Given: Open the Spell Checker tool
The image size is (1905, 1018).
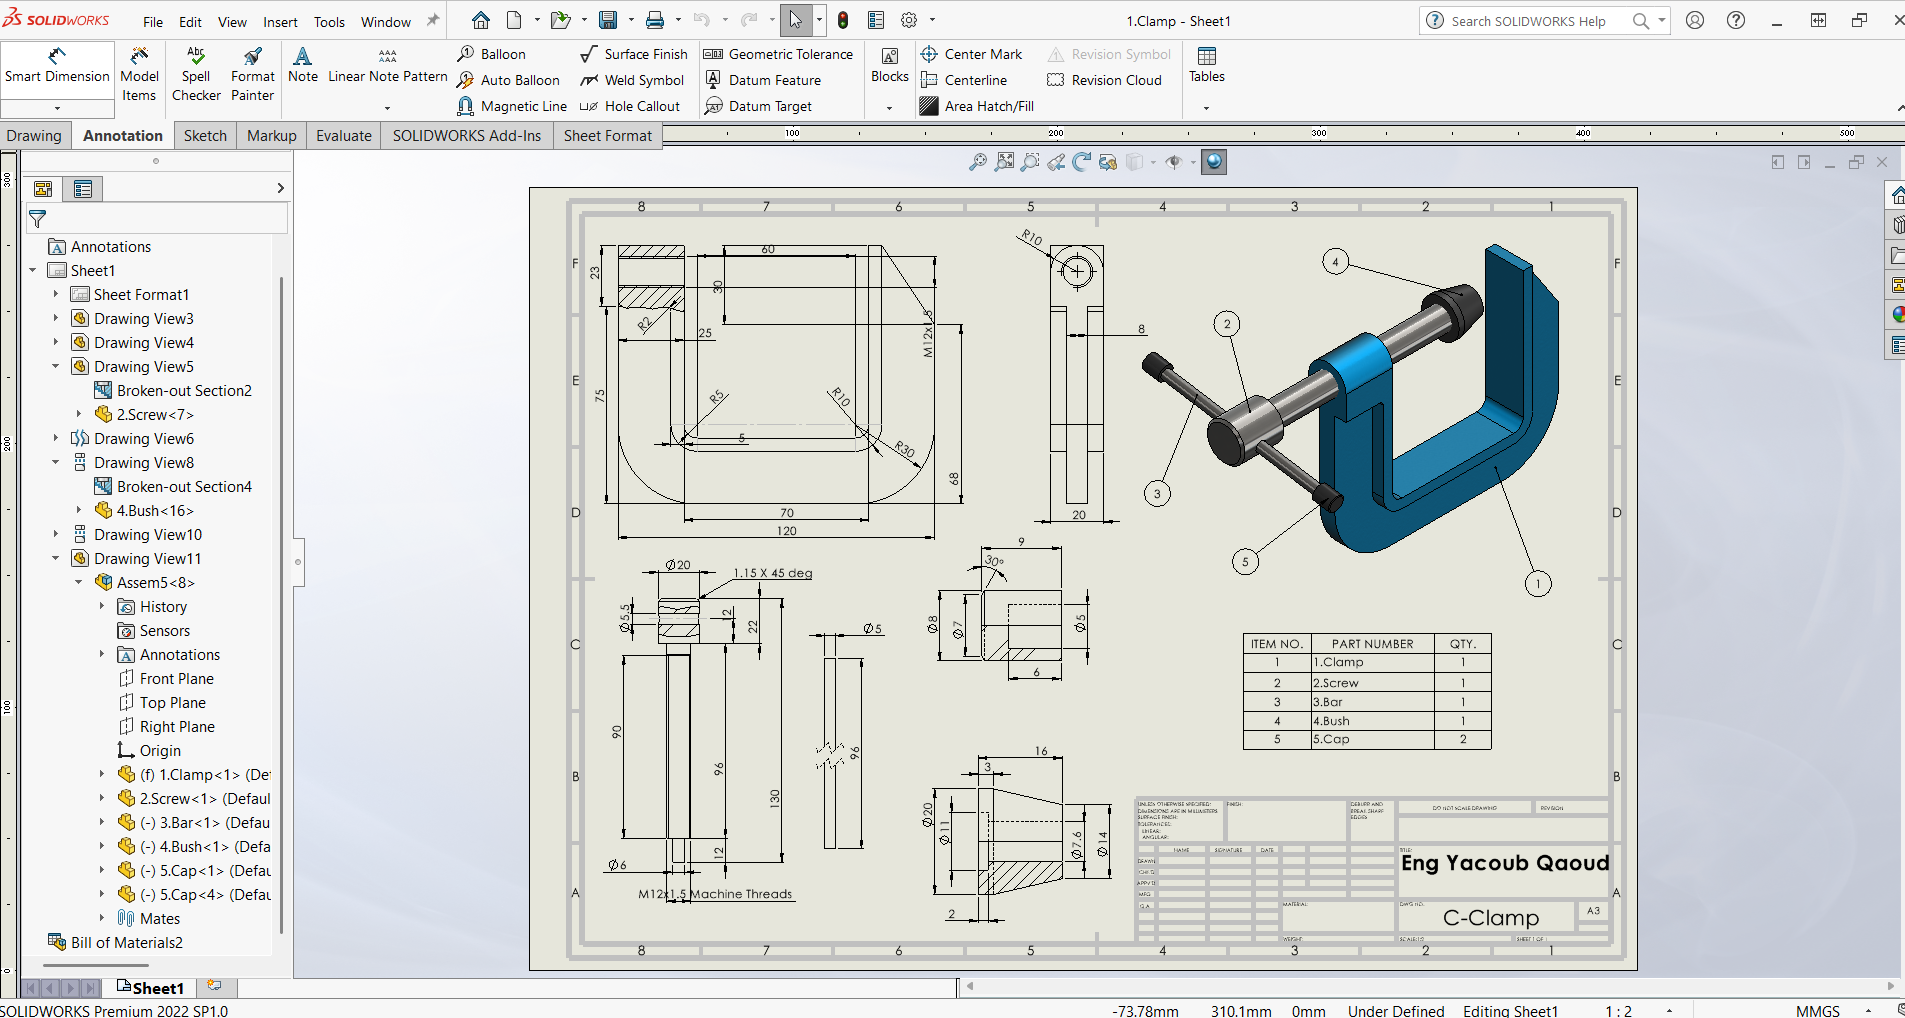Looking at the screenshot, I should point(196,75).
